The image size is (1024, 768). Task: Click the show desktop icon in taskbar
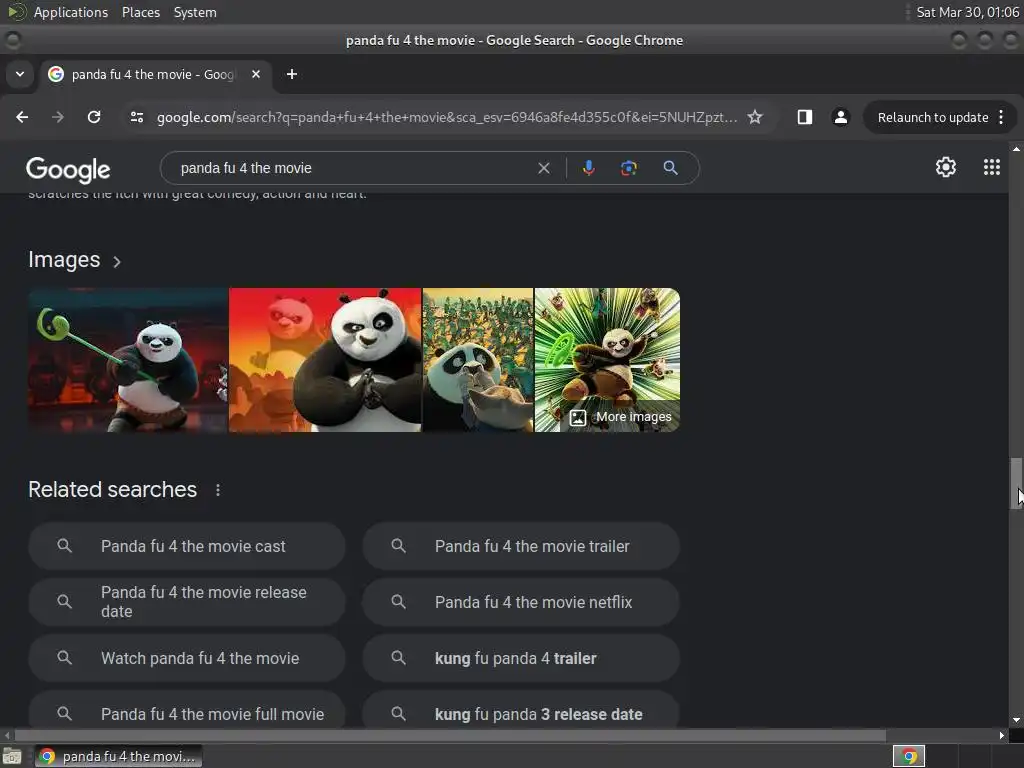pyautogui.click(x=12, y=756)
